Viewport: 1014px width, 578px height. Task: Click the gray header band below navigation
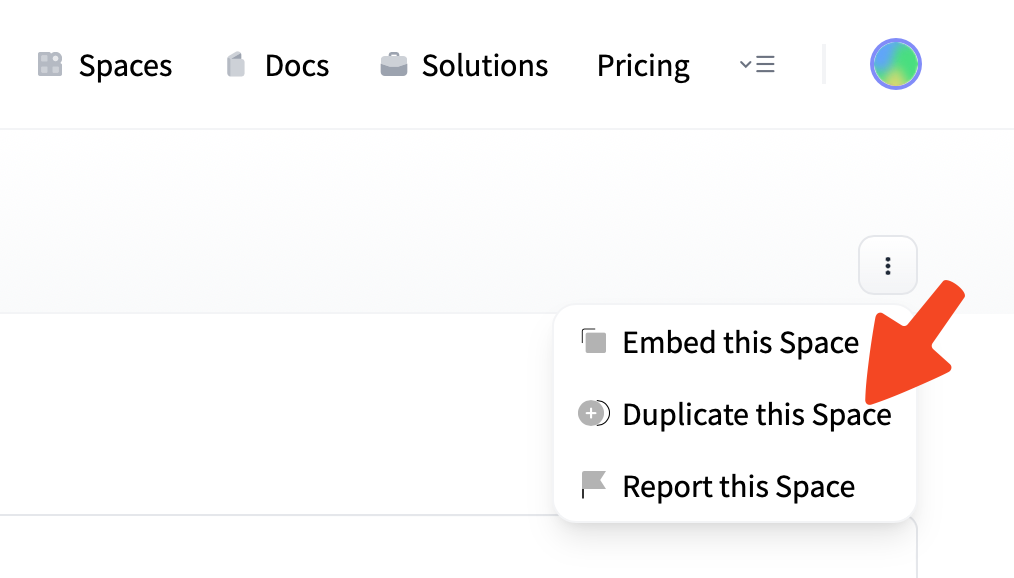pyautogui.click(x=400, y=220)
